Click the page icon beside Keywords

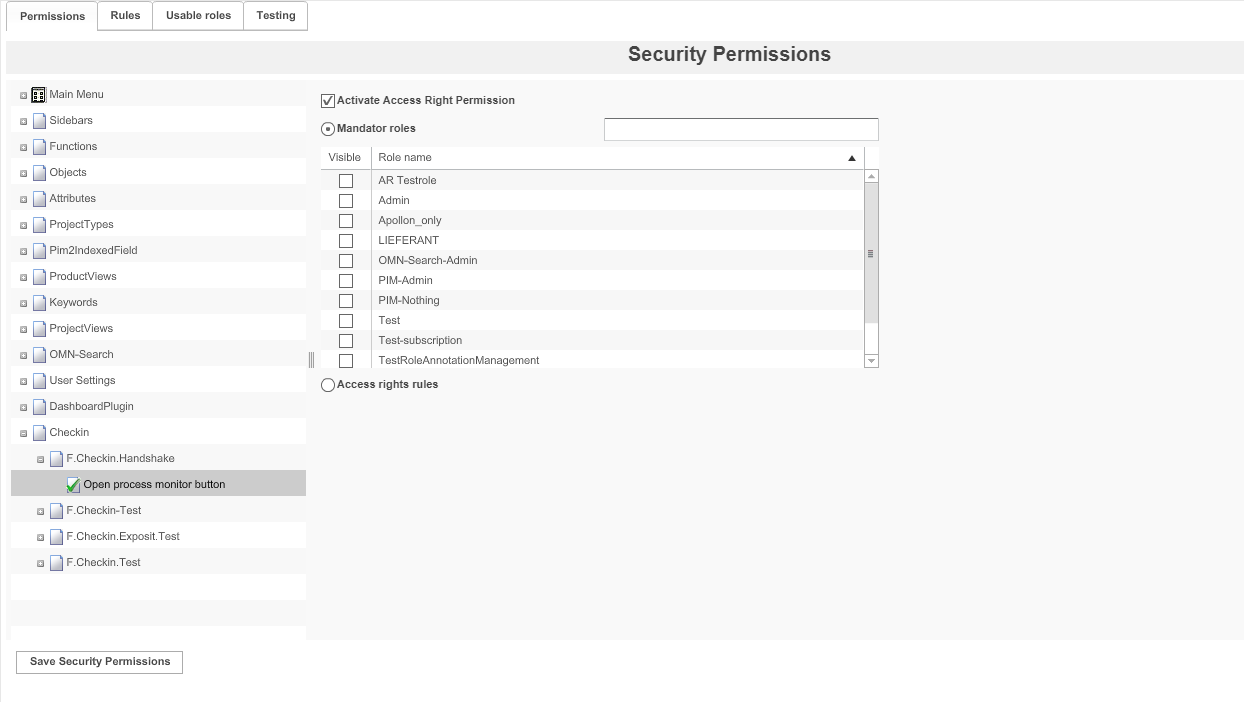point(38,302)
